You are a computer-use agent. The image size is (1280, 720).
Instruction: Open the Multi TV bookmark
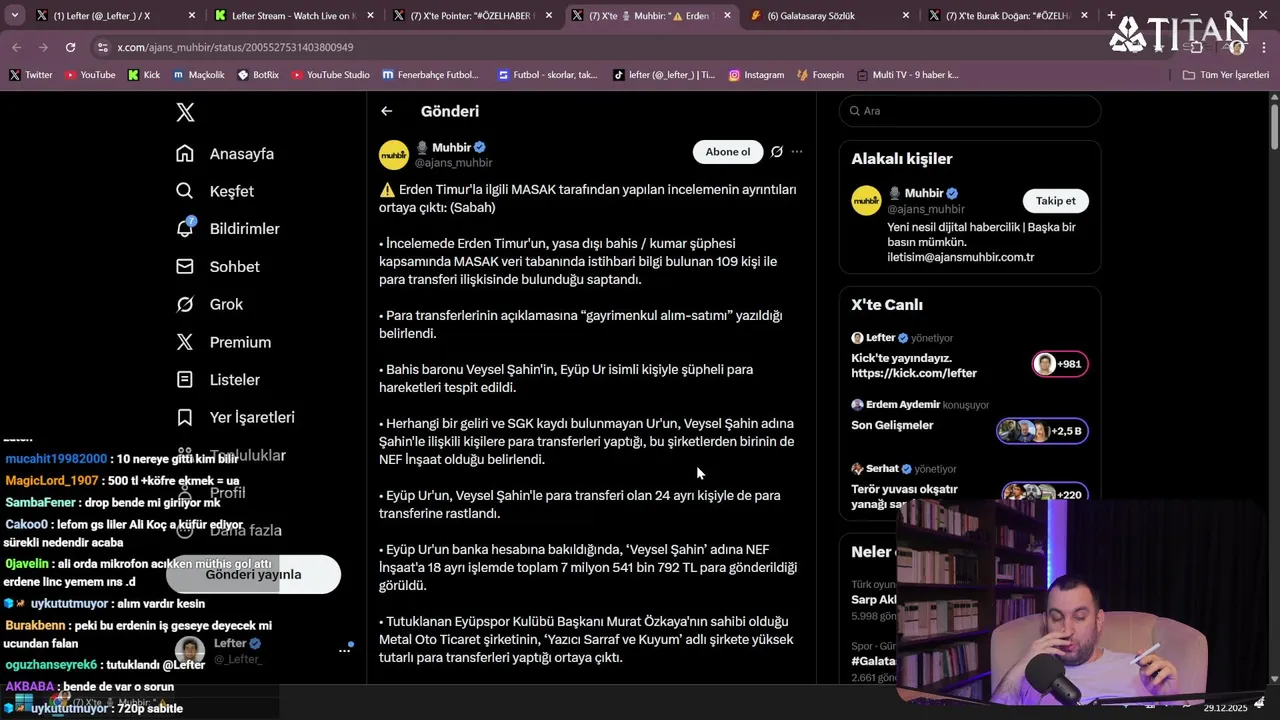point(906,75)
